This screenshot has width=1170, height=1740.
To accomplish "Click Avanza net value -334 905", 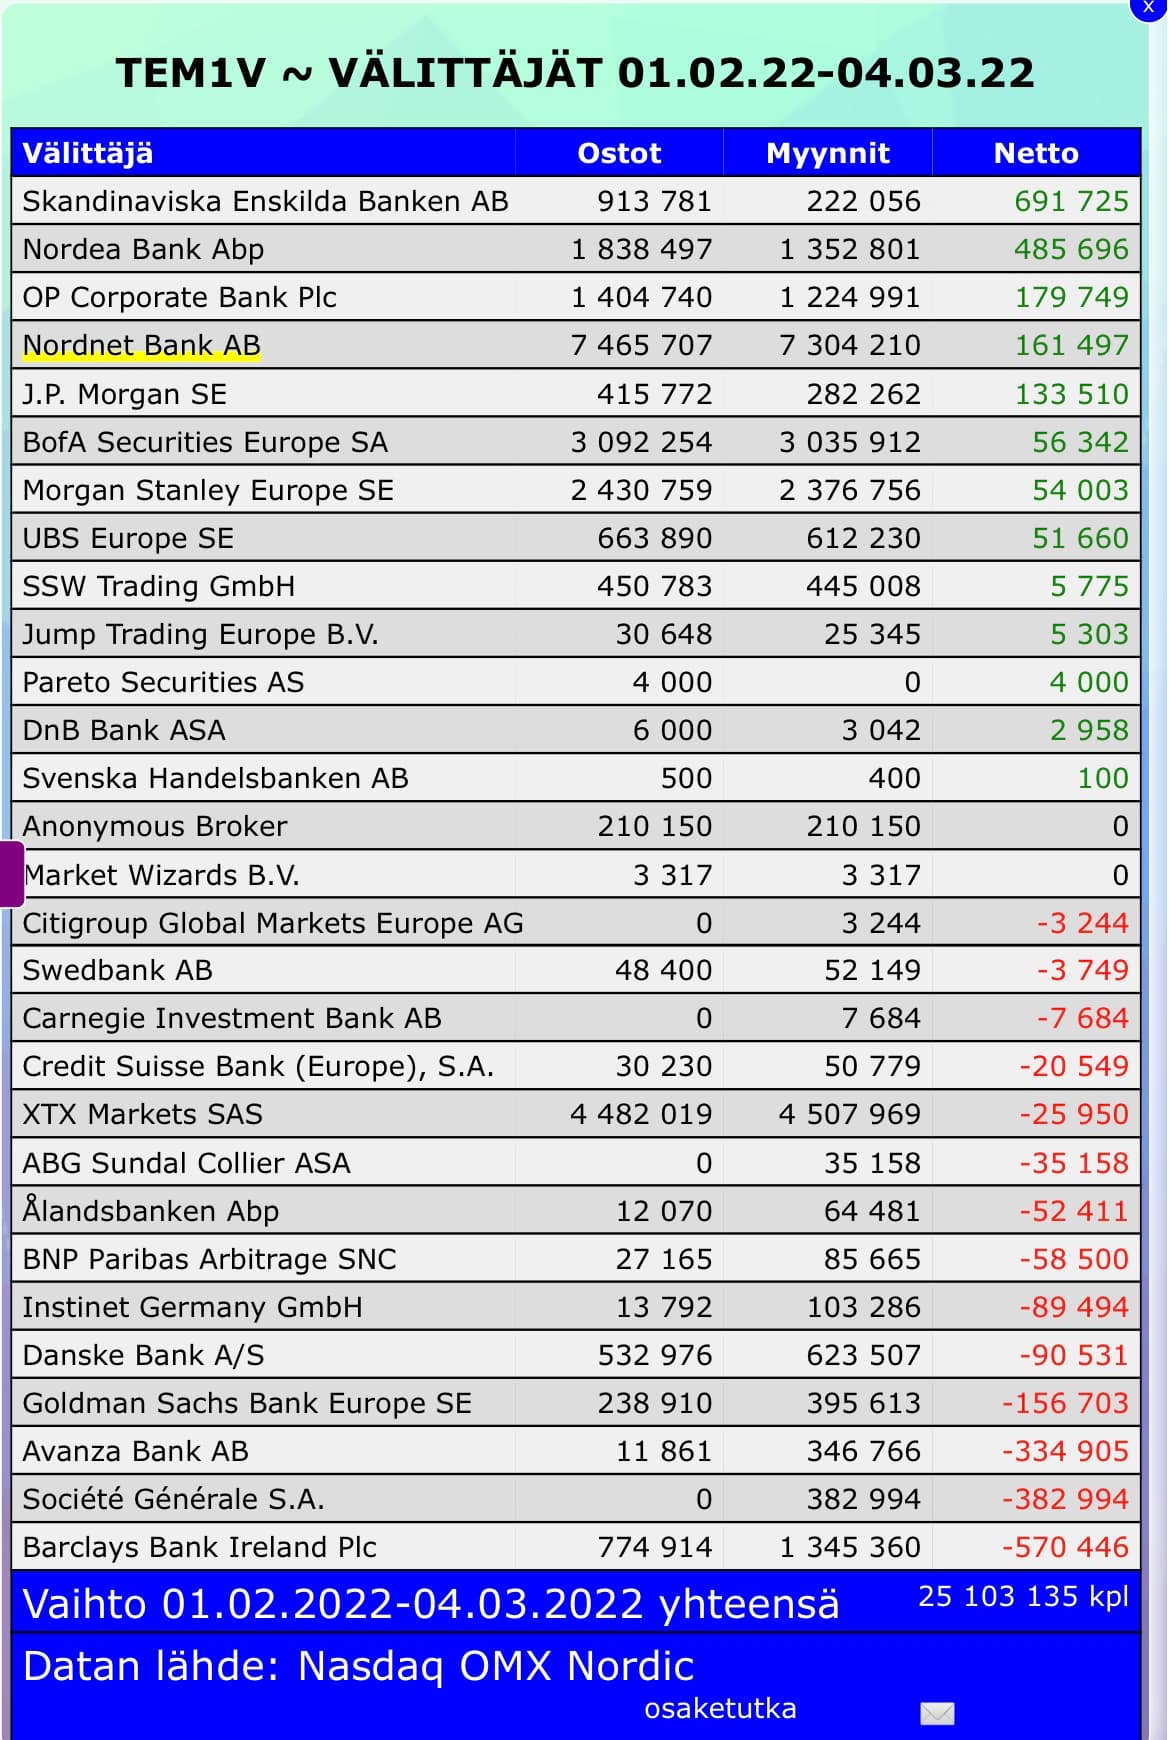I will click(1065, 1451).
